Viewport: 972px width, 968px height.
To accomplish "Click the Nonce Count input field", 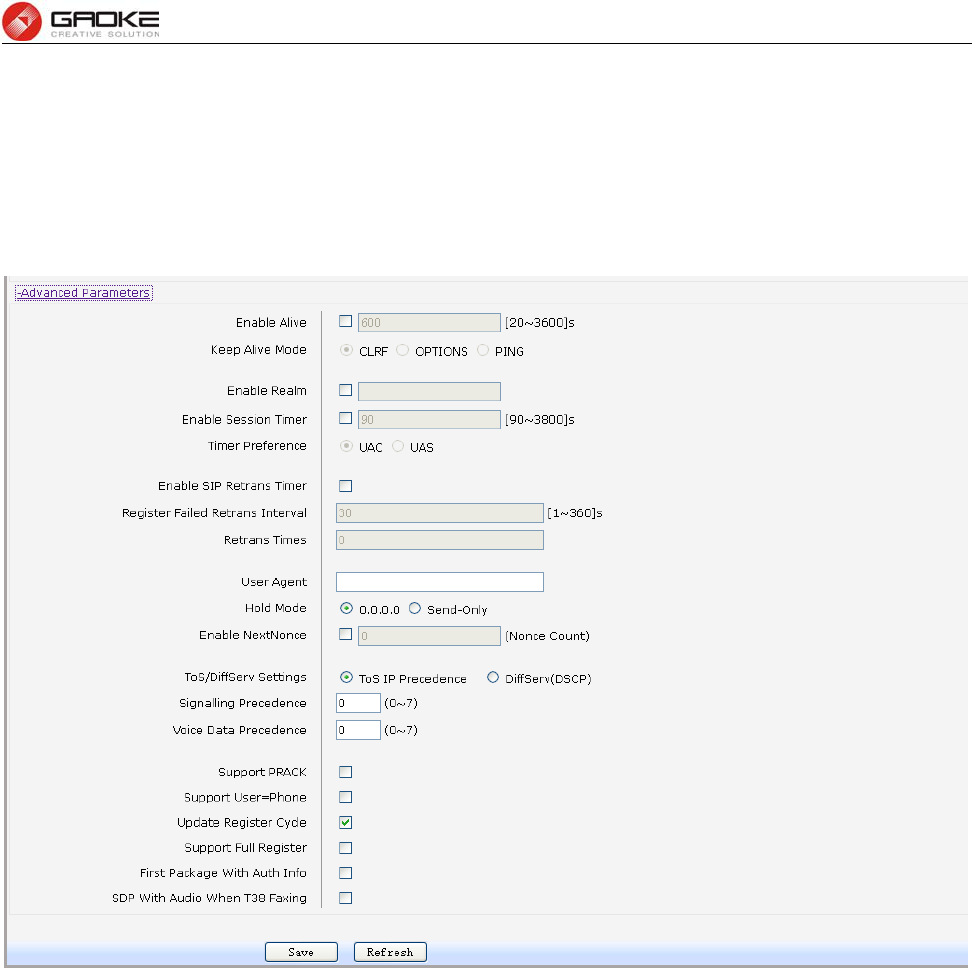I will [x=429, y=636].
